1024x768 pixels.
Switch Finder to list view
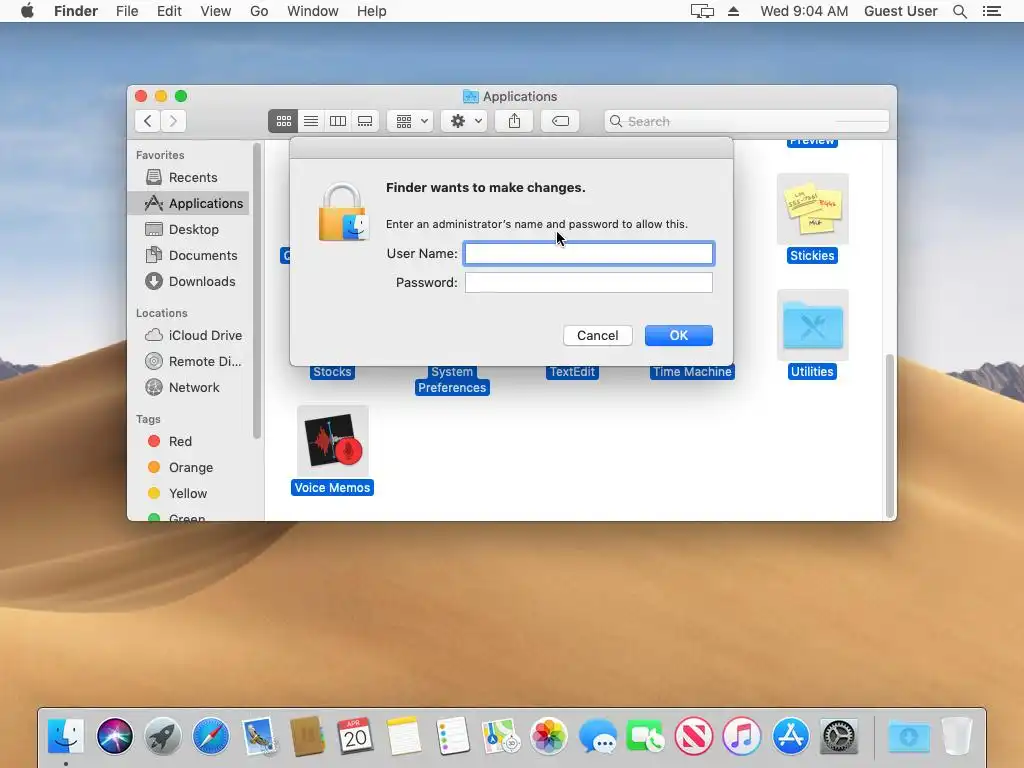(311, 121)
